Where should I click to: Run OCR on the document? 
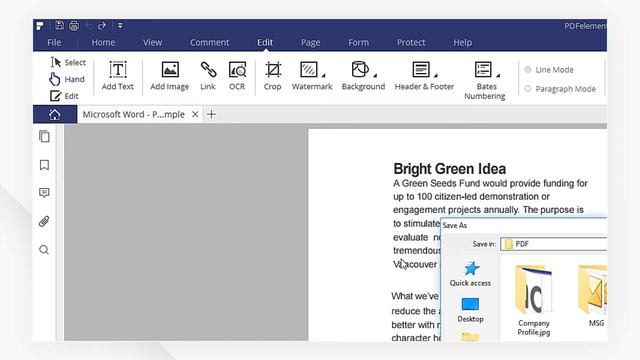237,76
